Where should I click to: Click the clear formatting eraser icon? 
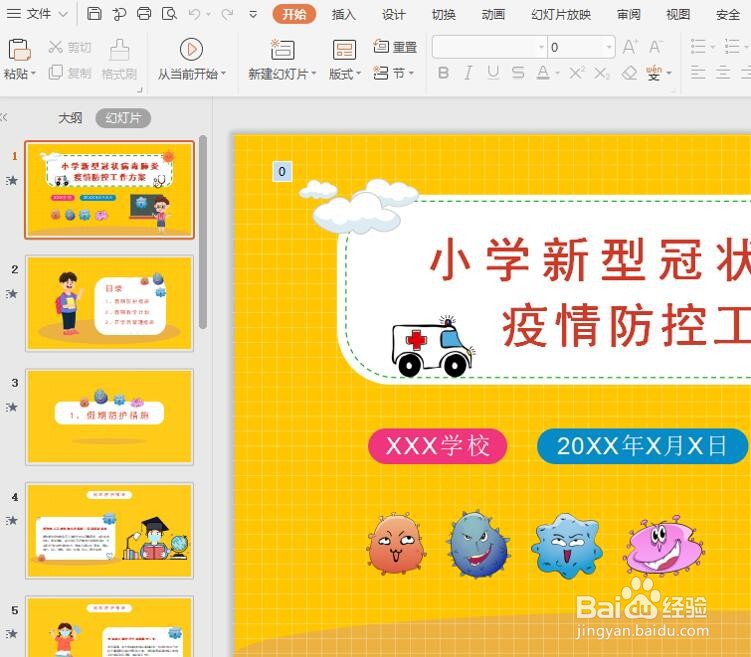[x=629, y=73]
